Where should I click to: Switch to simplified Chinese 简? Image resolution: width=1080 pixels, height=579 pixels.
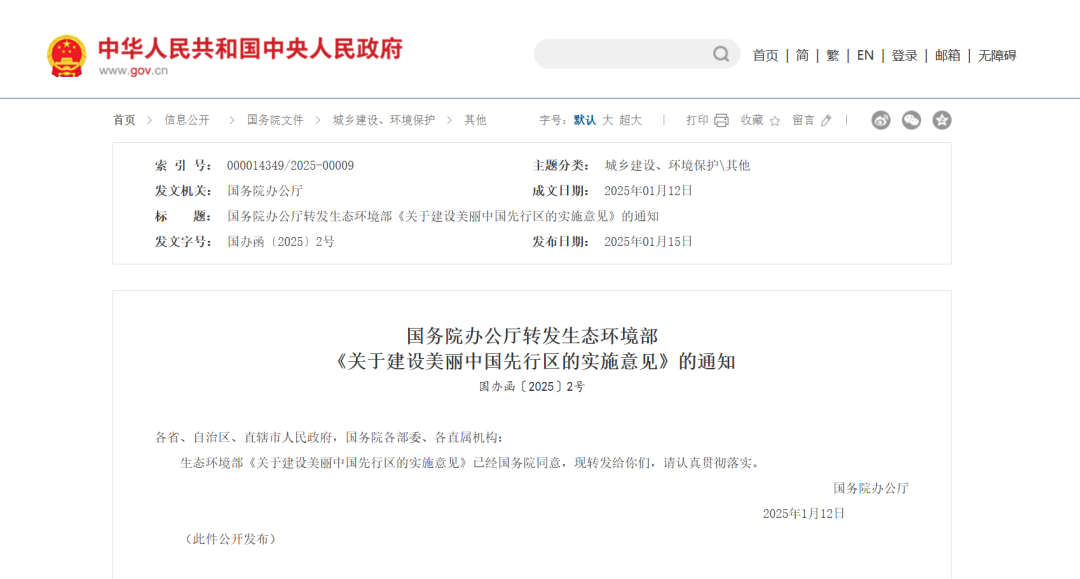[x=802, y=56]
